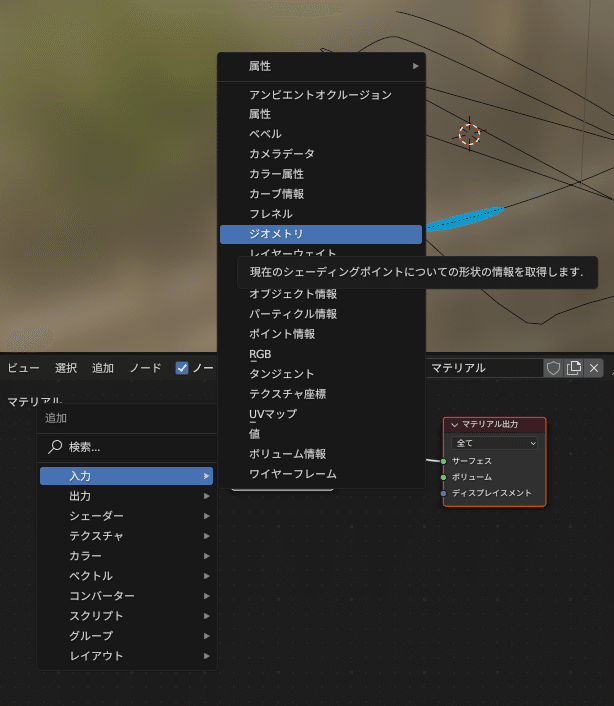Select ベベル from input menu
614x706 pixels.
point(321,134)
